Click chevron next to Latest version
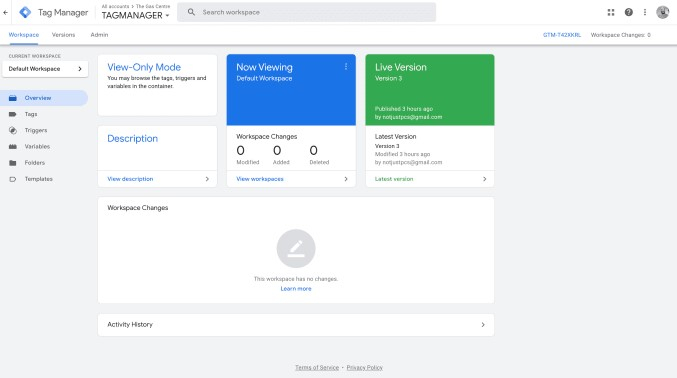Screen dimensions: 677x378 coord(484,179)
